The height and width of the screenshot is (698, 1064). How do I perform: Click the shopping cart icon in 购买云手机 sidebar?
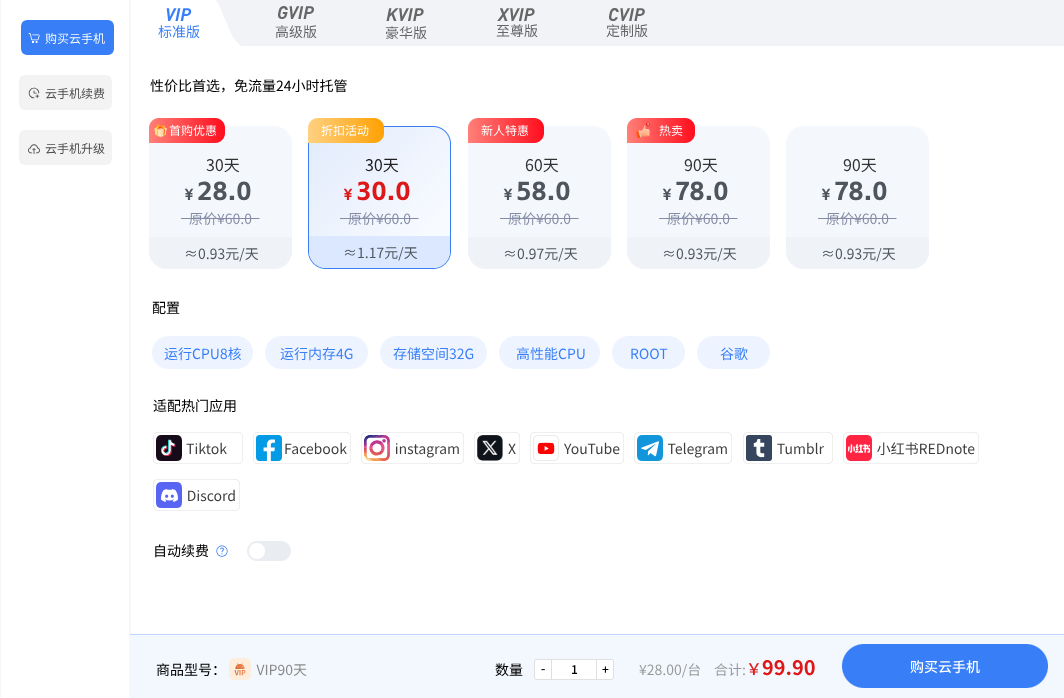[34, 38]
